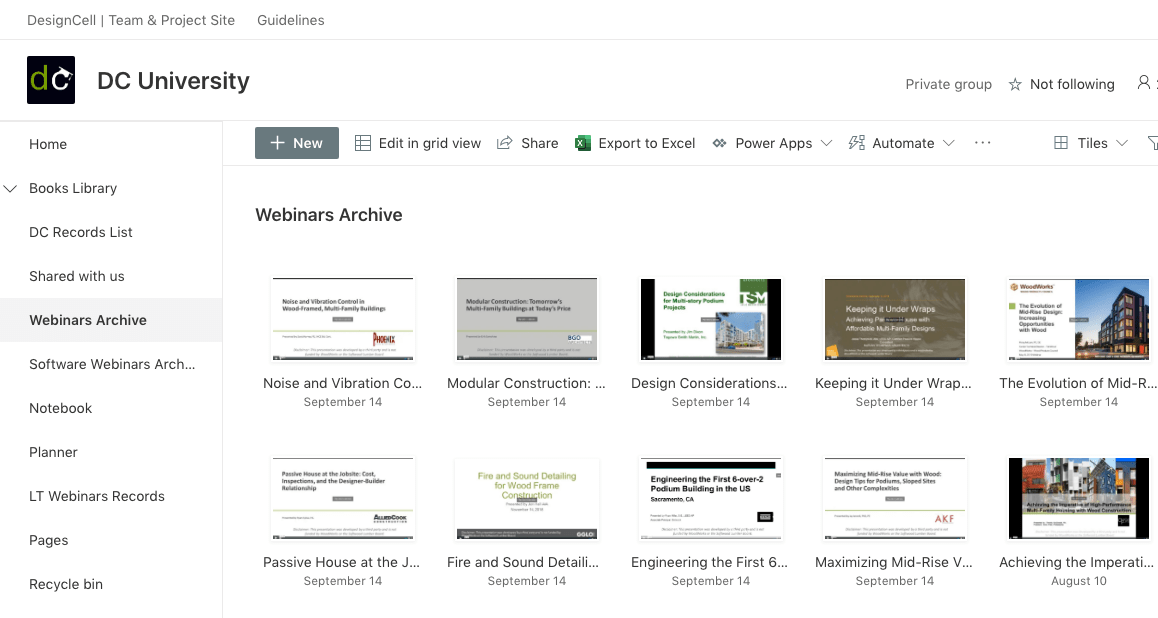This screenshot has width=1158, height=618.
Task: Open the Noise and Vibration webinar thumbnail
Action: coord(343,318)
